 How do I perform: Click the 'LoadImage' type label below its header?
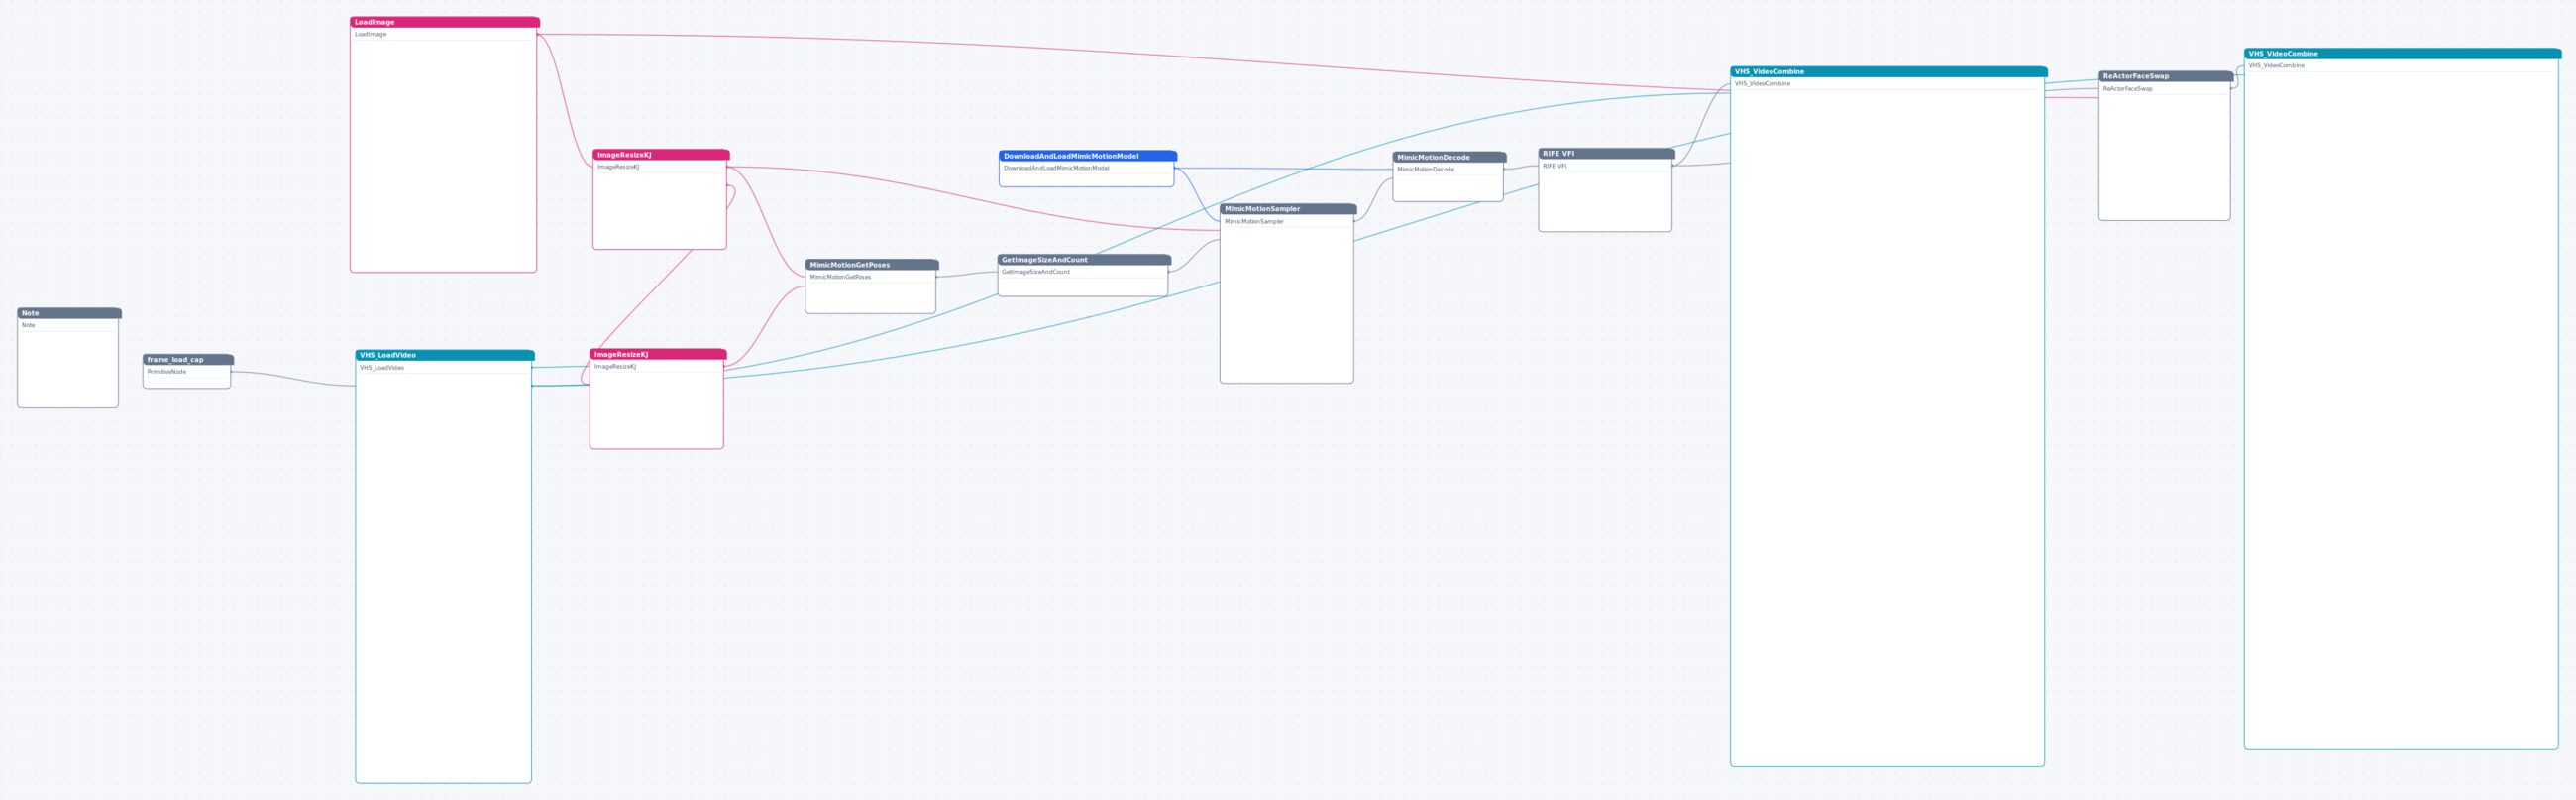point(371,34)
